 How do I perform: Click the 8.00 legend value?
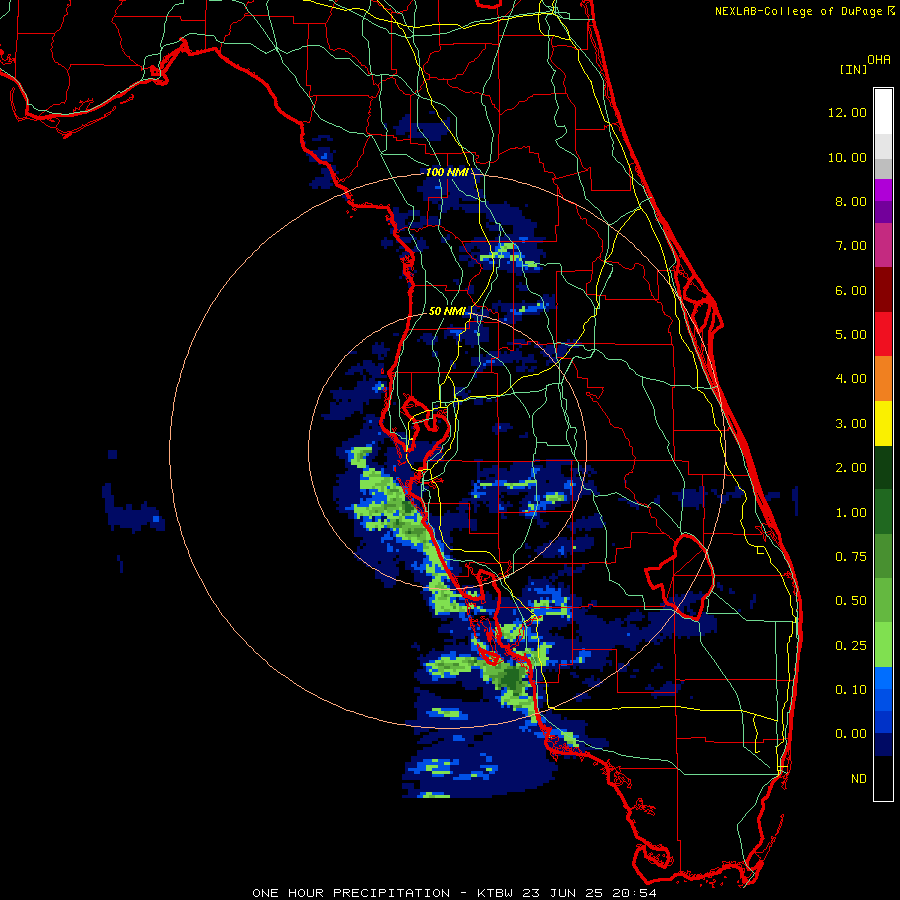[851, 201]
